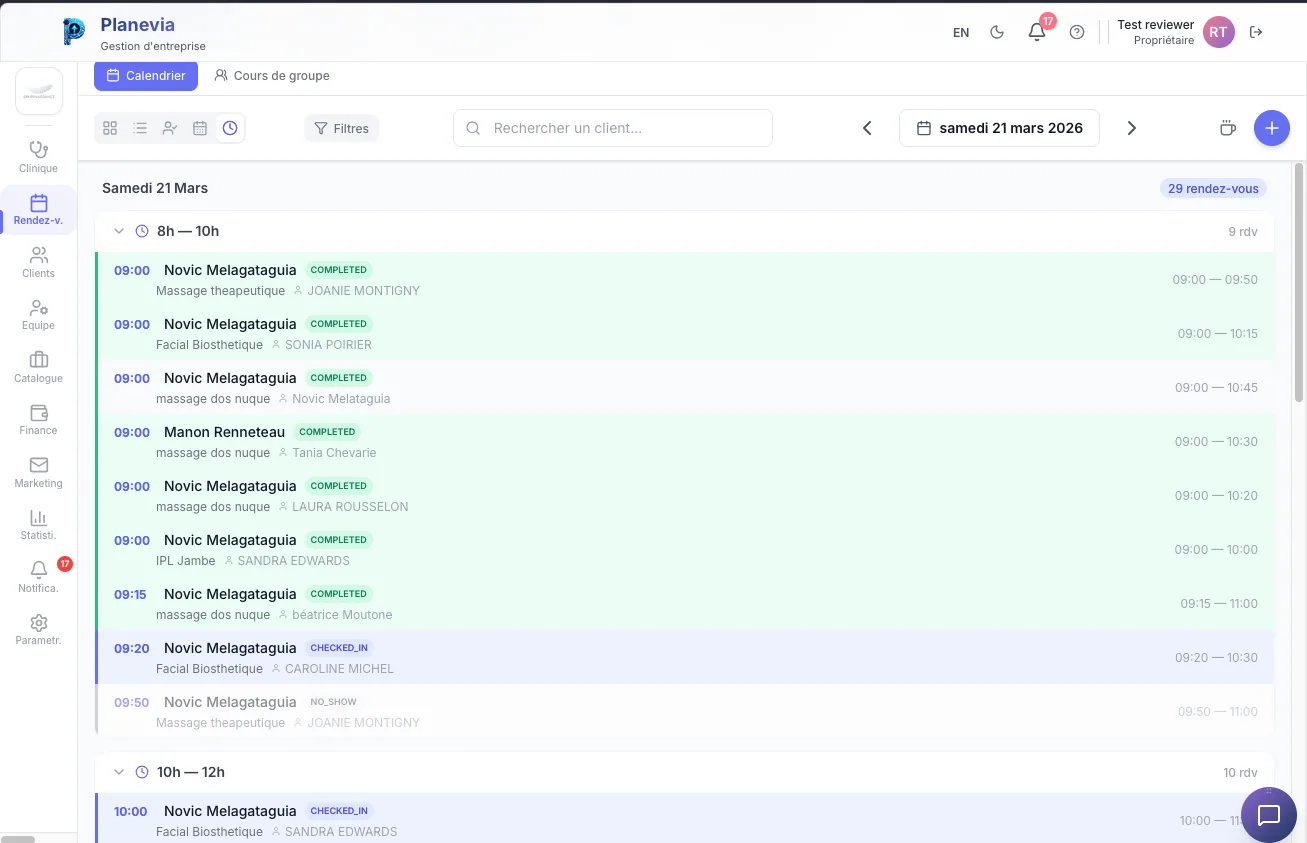Open the LAURA ROUSSELON appointment
This screenshot has height=843, width=1307.
coord(685,495)
